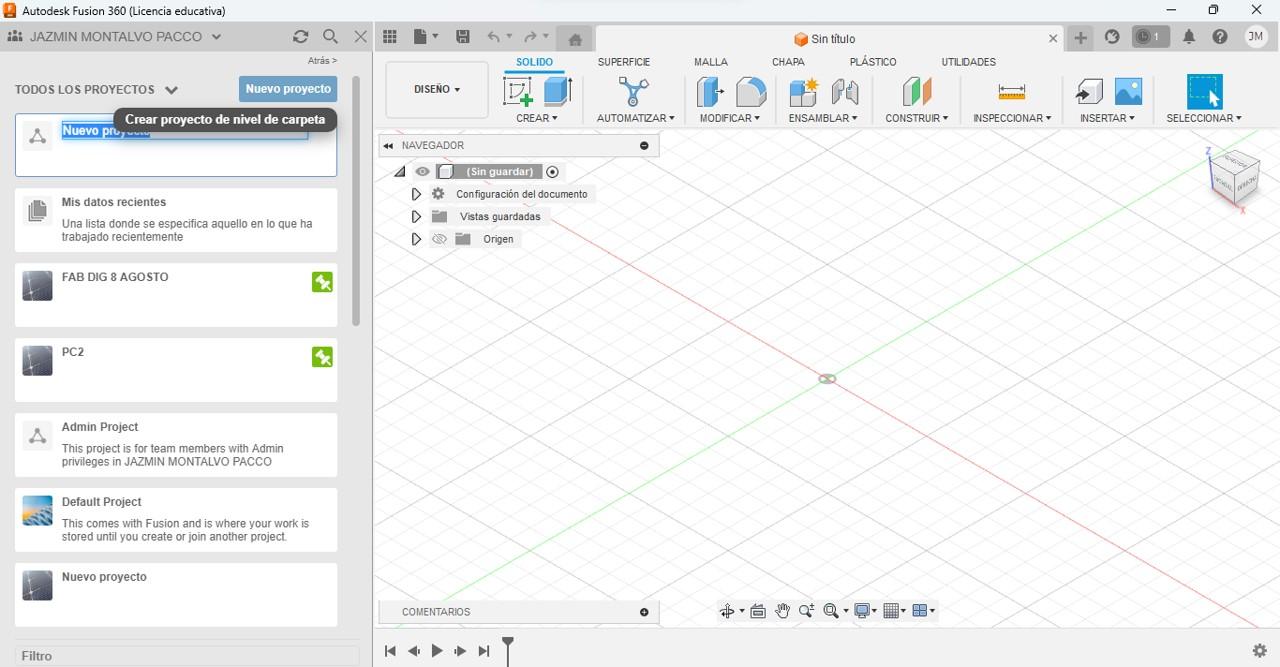The width and height of the screenshot is (1280, 667).
Task: Redo the last action
Action: tap(531, 37)
